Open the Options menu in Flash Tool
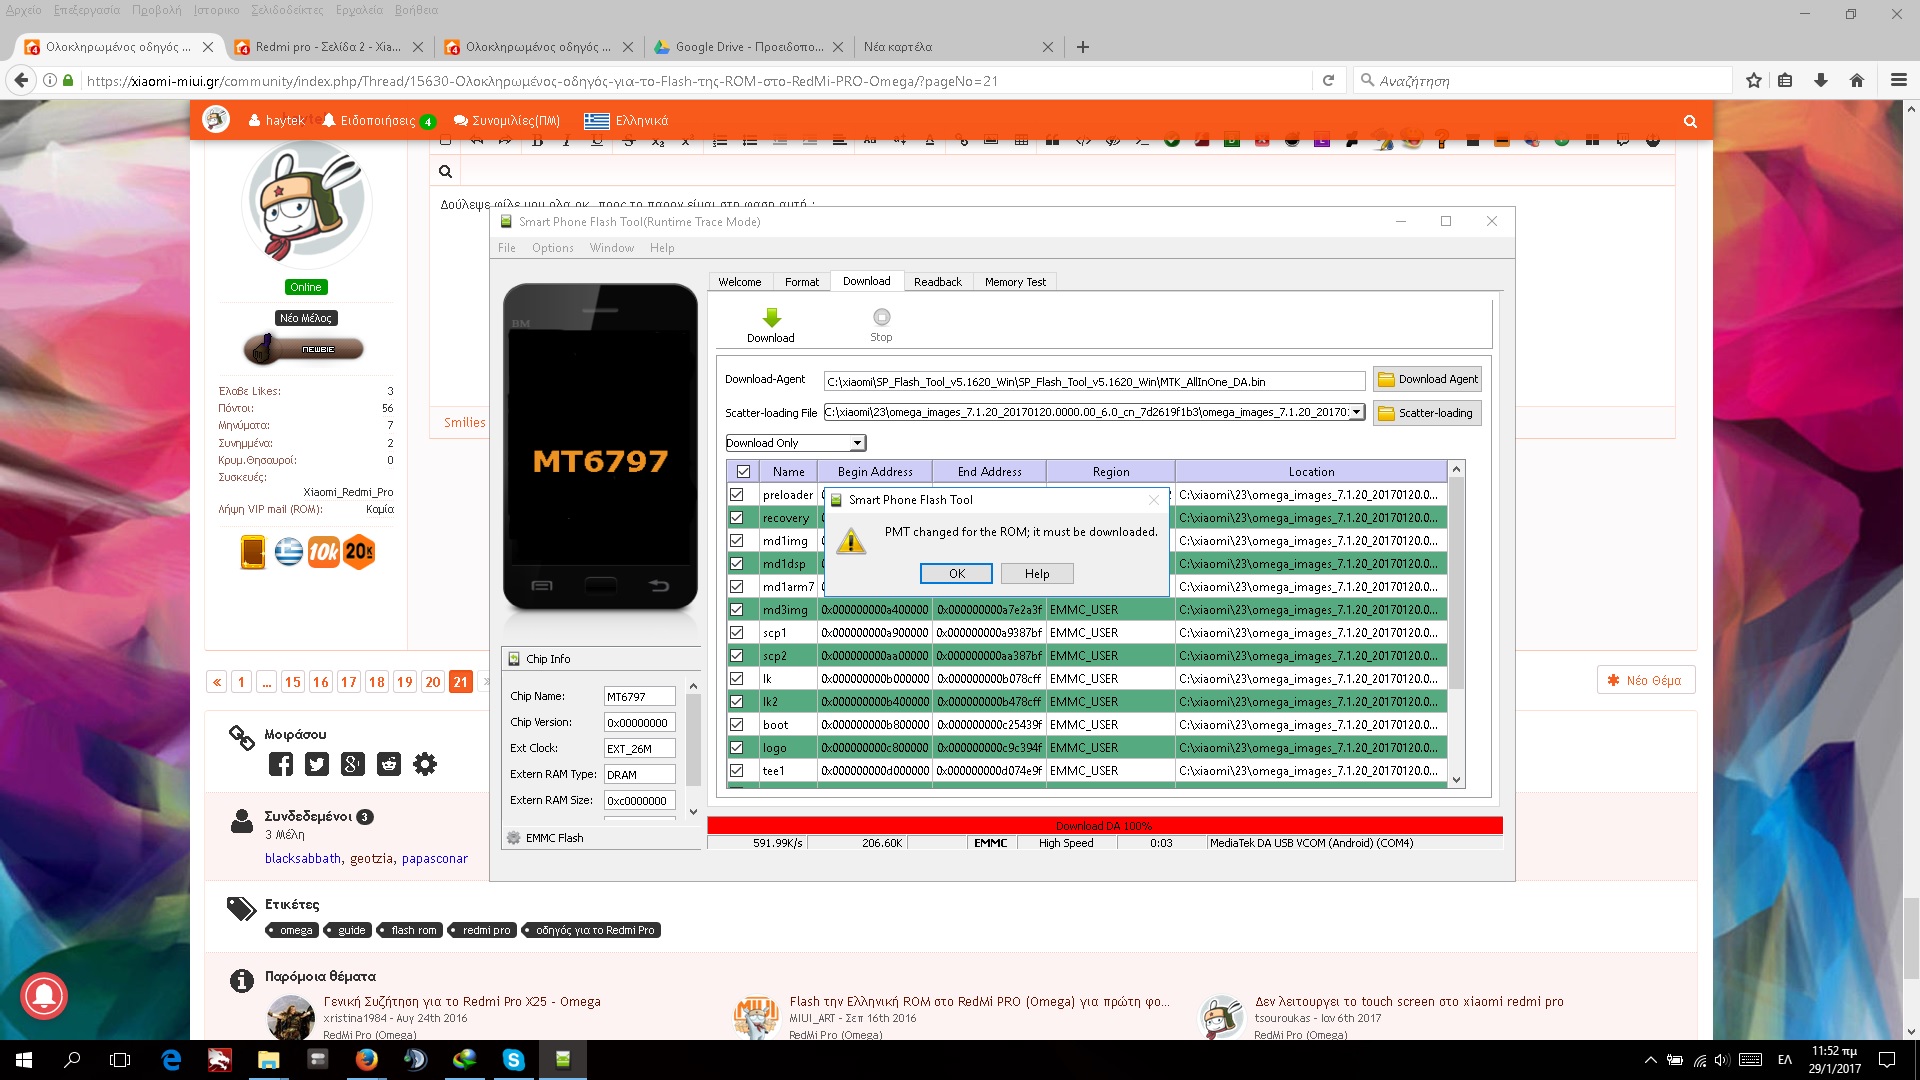The image size is (1920, 1080). tap(552, 248)
